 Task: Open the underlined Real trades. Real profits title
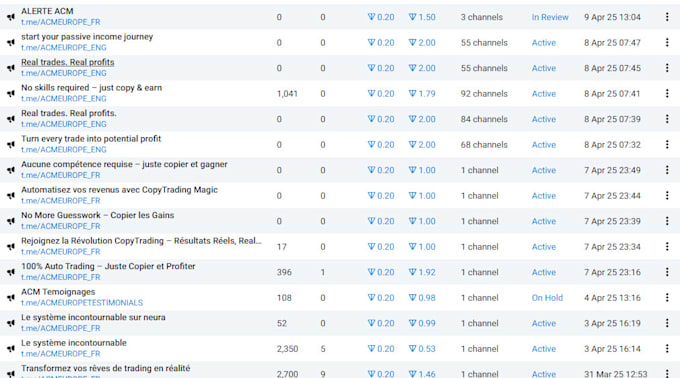pyautogui.click(x=68, y=62)
